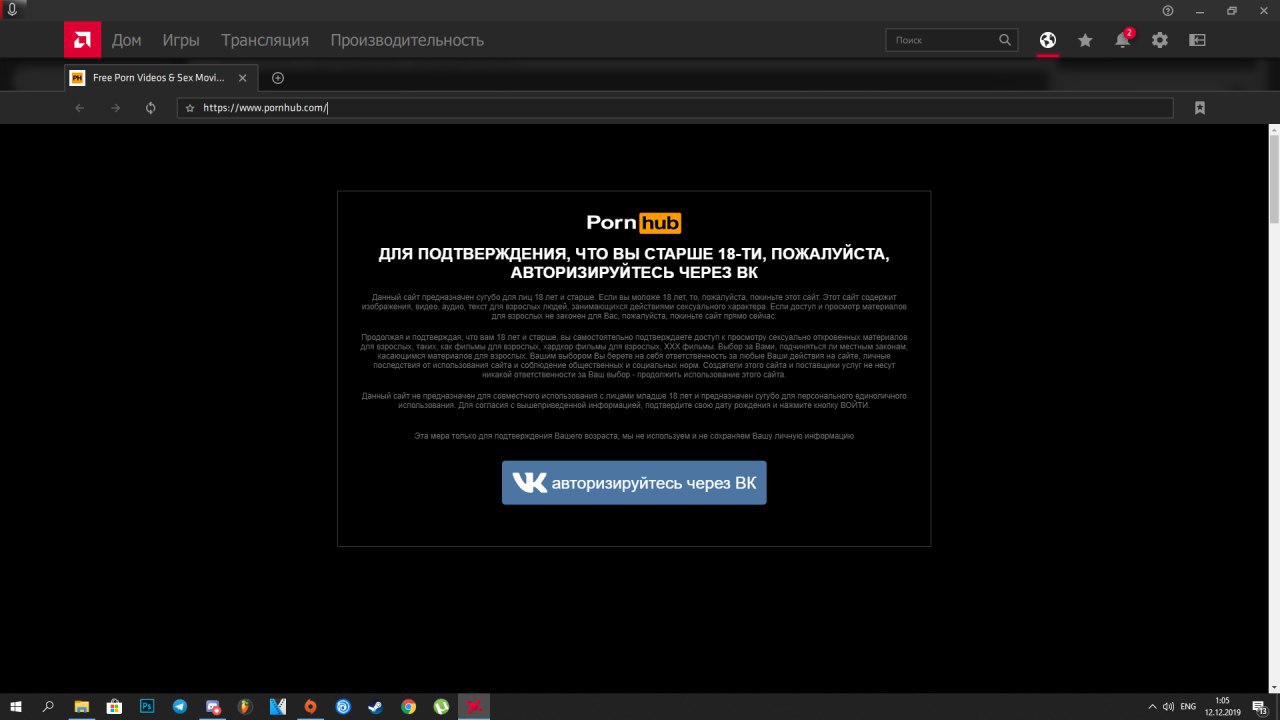
Task: Open favorites star icon in Radeon header
Action: pos(1085,40)
